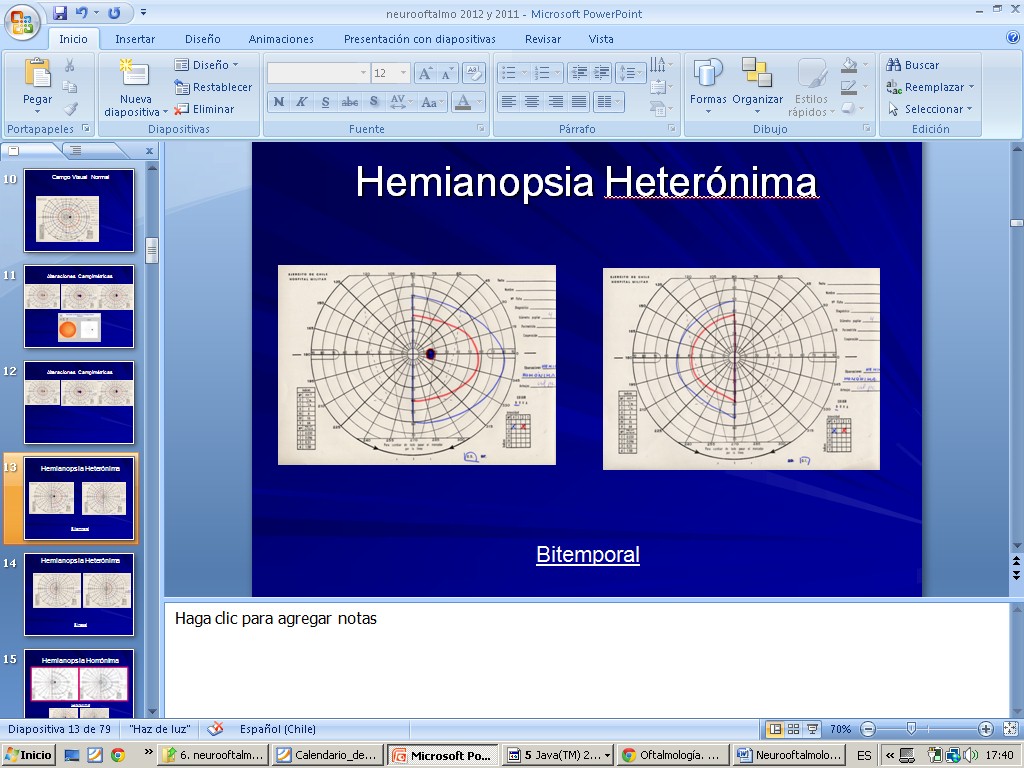Image resolution: width=1024 pixels, height=768 pixels.
Task: Click the clear formatting eraser icon
Action: tap(474, 73)
